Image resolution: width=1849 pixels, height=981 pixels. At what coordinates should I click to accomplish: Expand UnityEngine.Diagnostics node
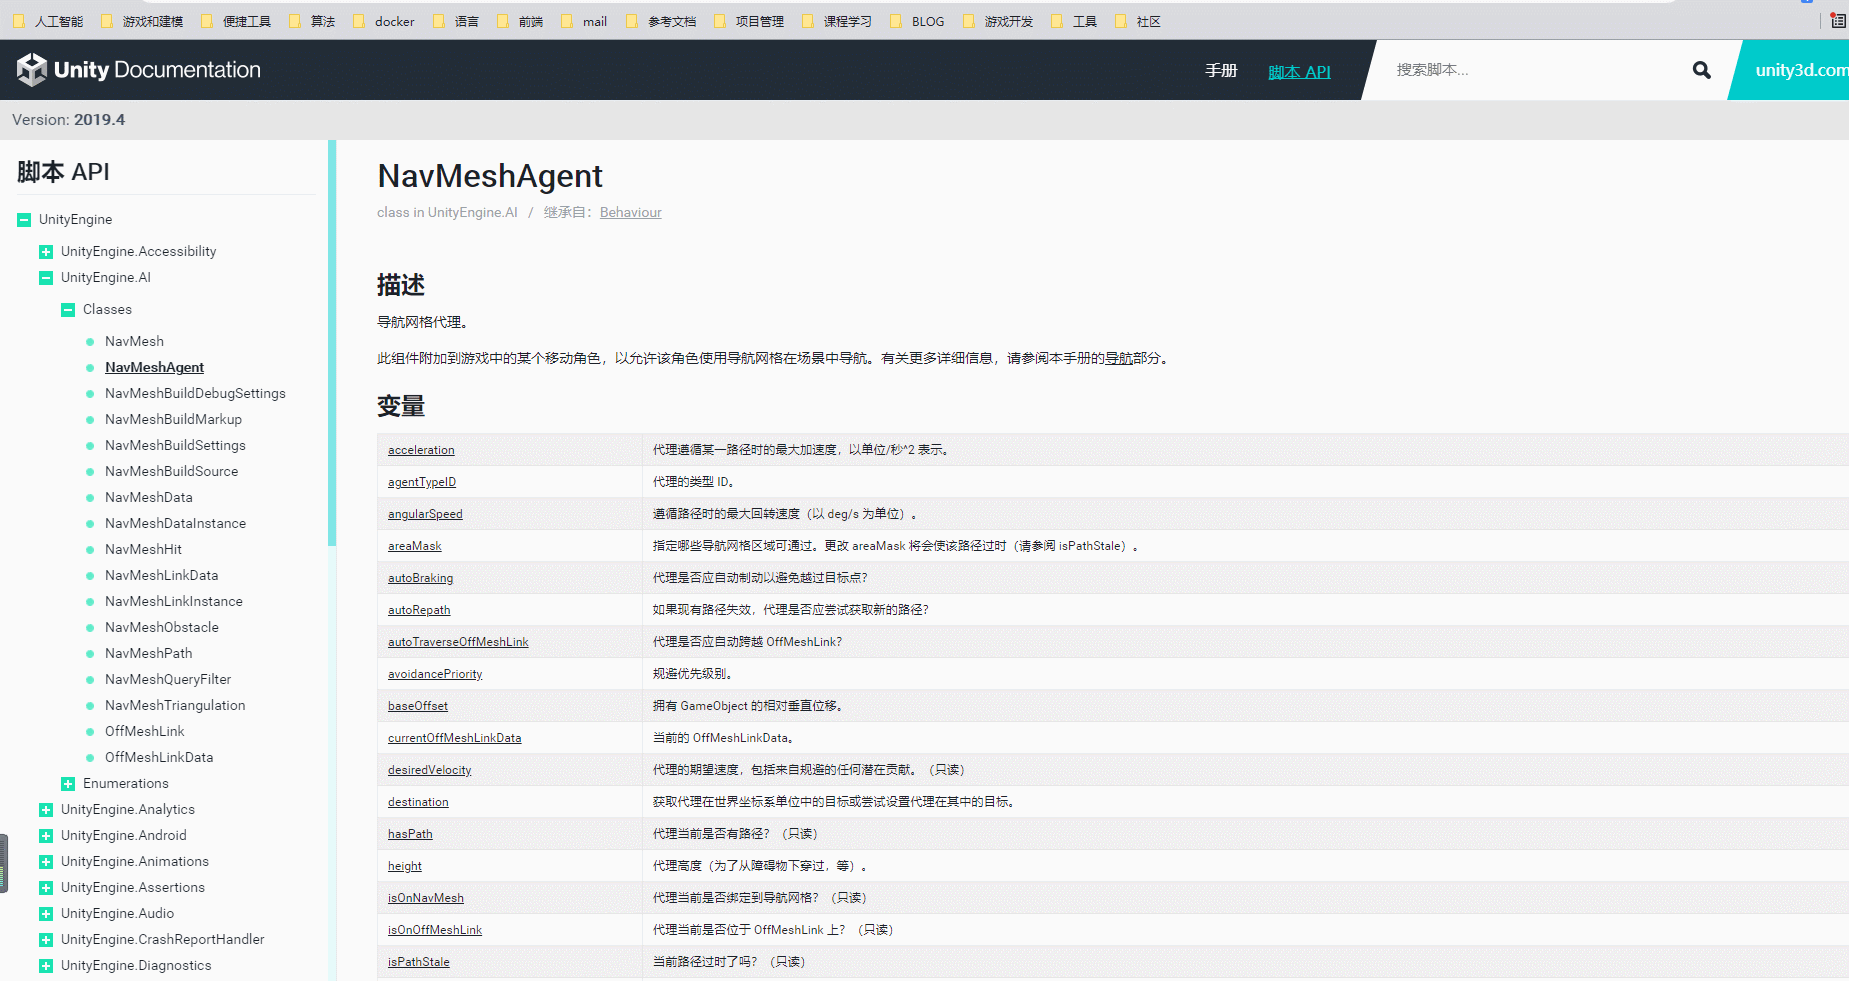click(x=46, y=966)
